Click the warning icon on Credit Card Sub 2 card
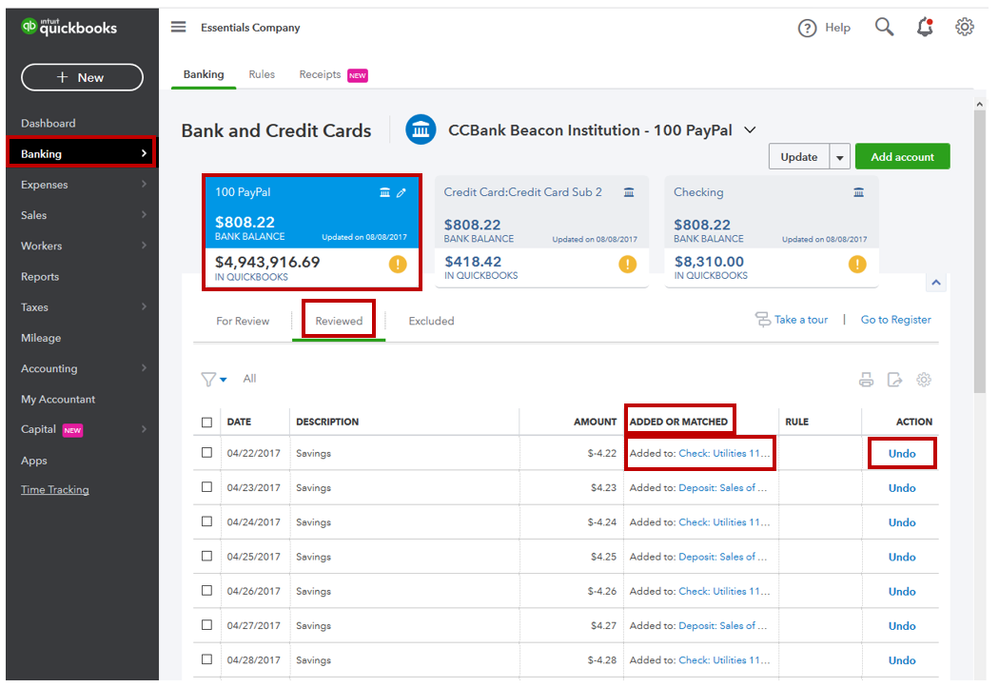 pos(628,264)
